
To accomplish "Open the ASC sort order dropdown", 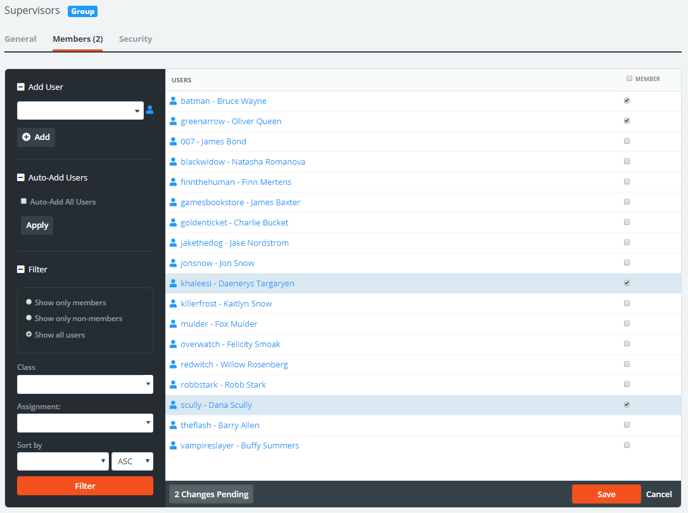I will point(133,461).
